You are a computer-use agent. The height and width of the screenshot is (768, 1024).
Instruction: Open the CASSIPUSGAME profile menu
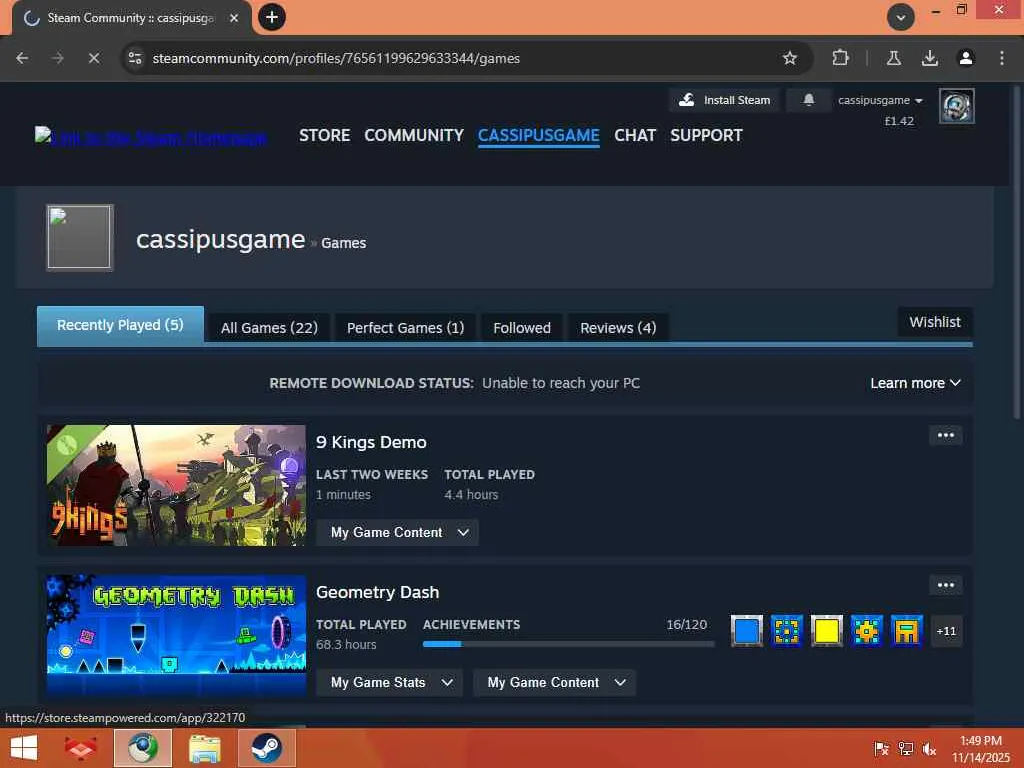coord(539,135)
